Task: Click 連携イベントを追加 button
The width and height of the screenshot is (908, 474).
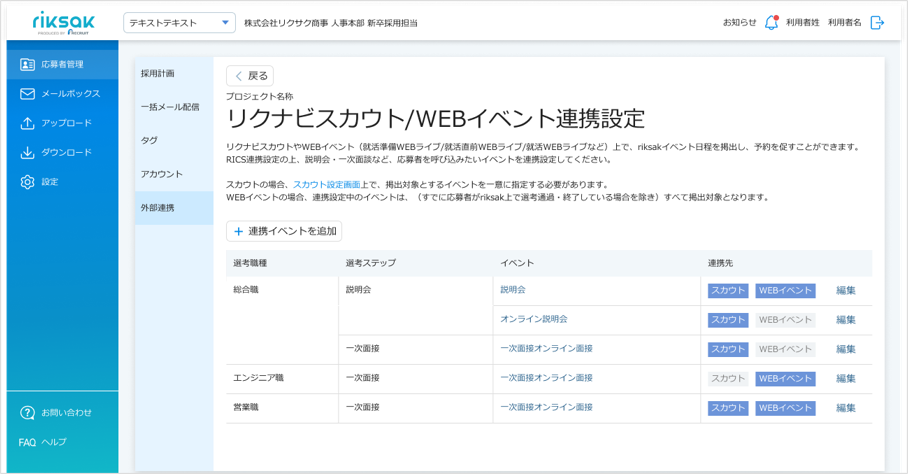Action: coord(284,231)
